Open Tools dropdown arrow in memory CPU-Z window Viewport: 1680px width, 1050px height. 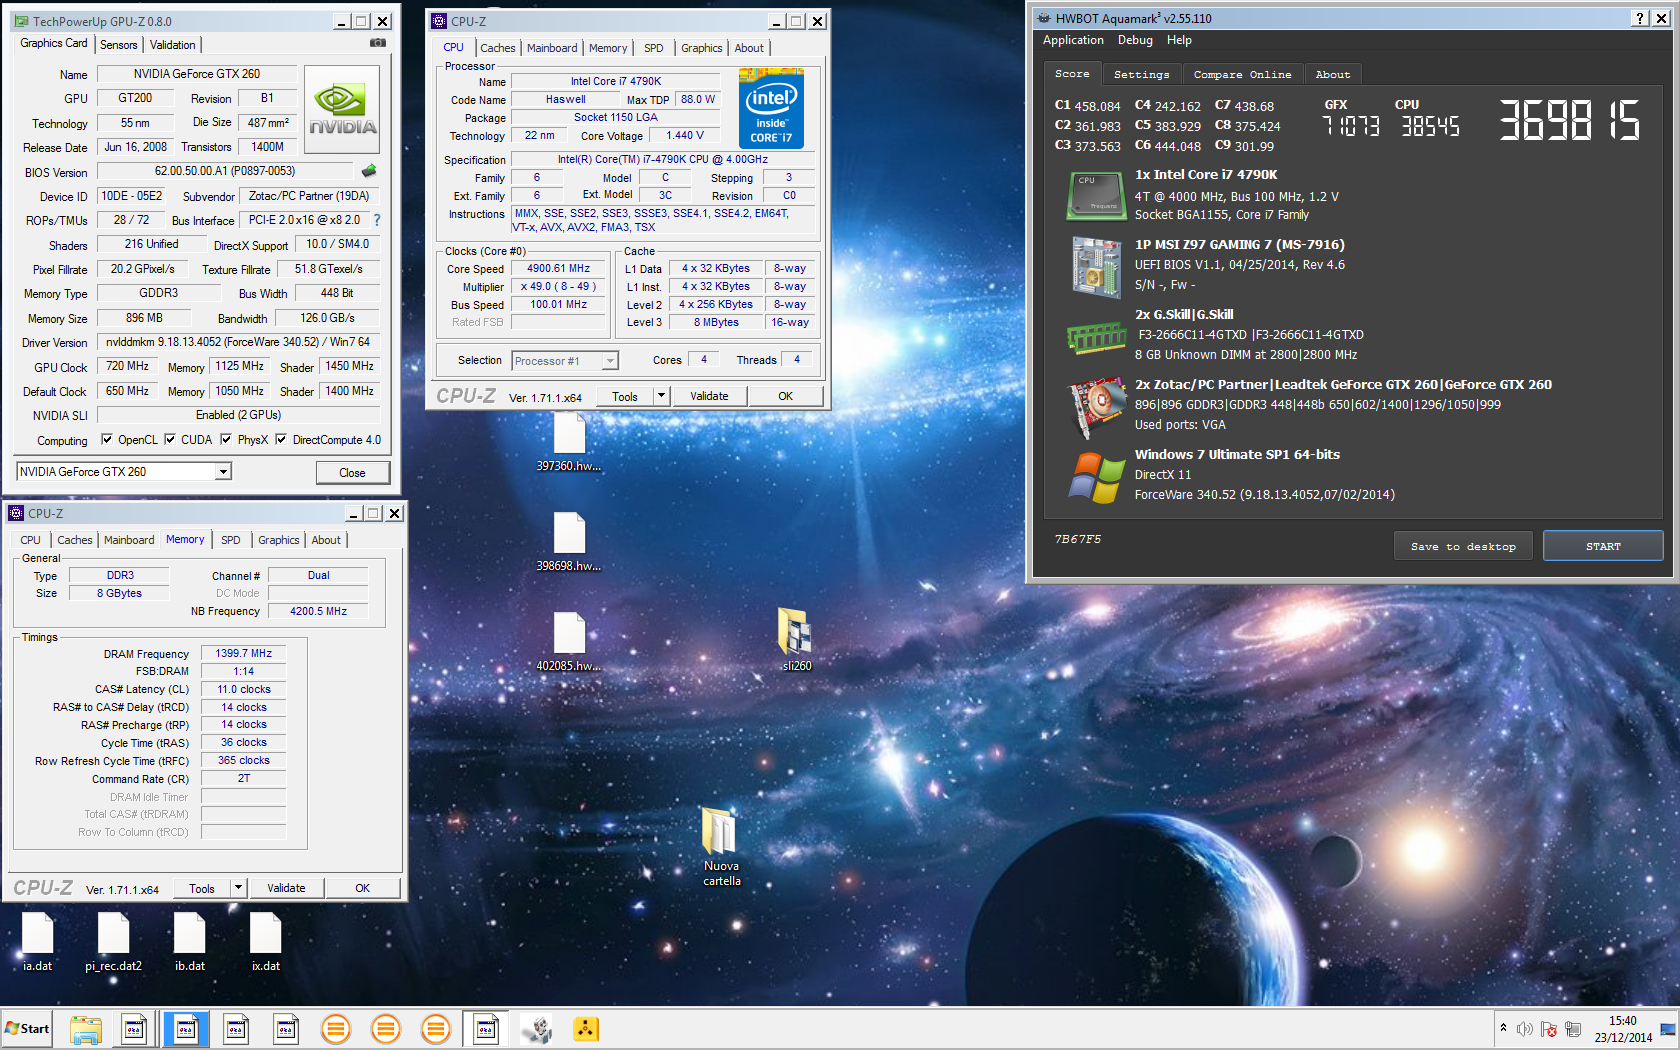point(238,888)
